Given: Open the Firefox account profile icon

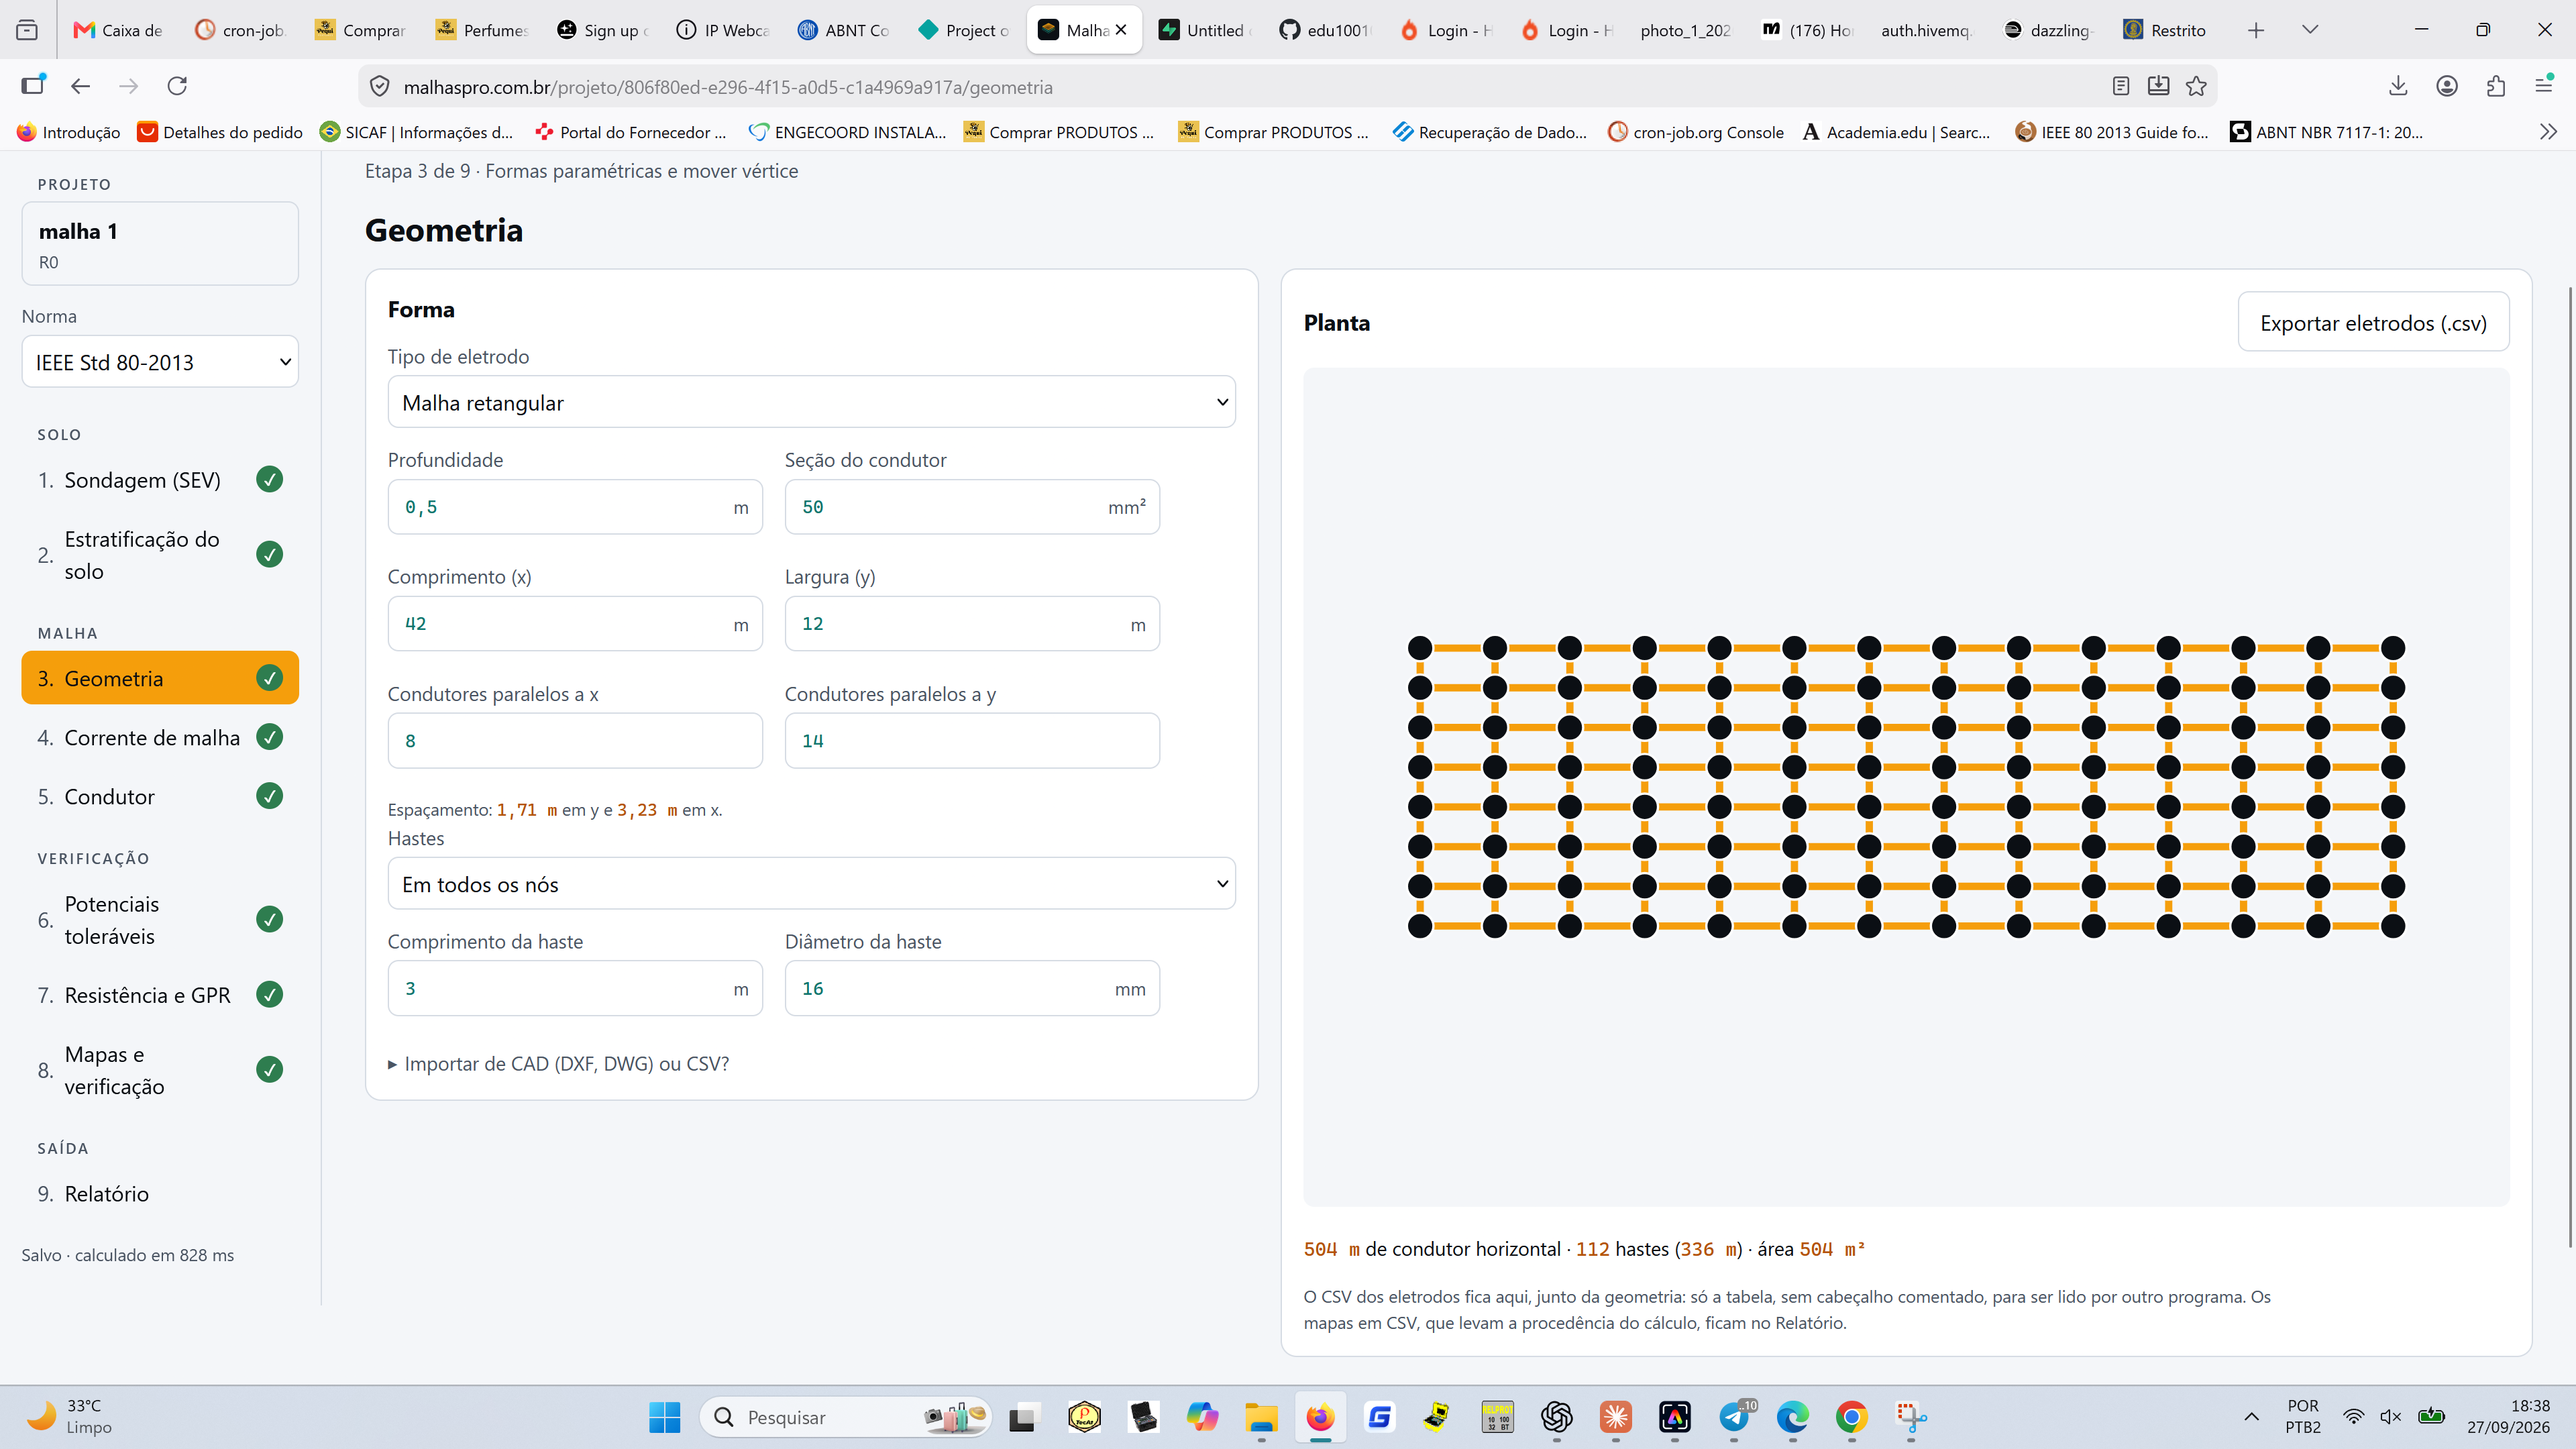Looking at the screenshot, I should pyautogui.click(x=2447, y=86).
